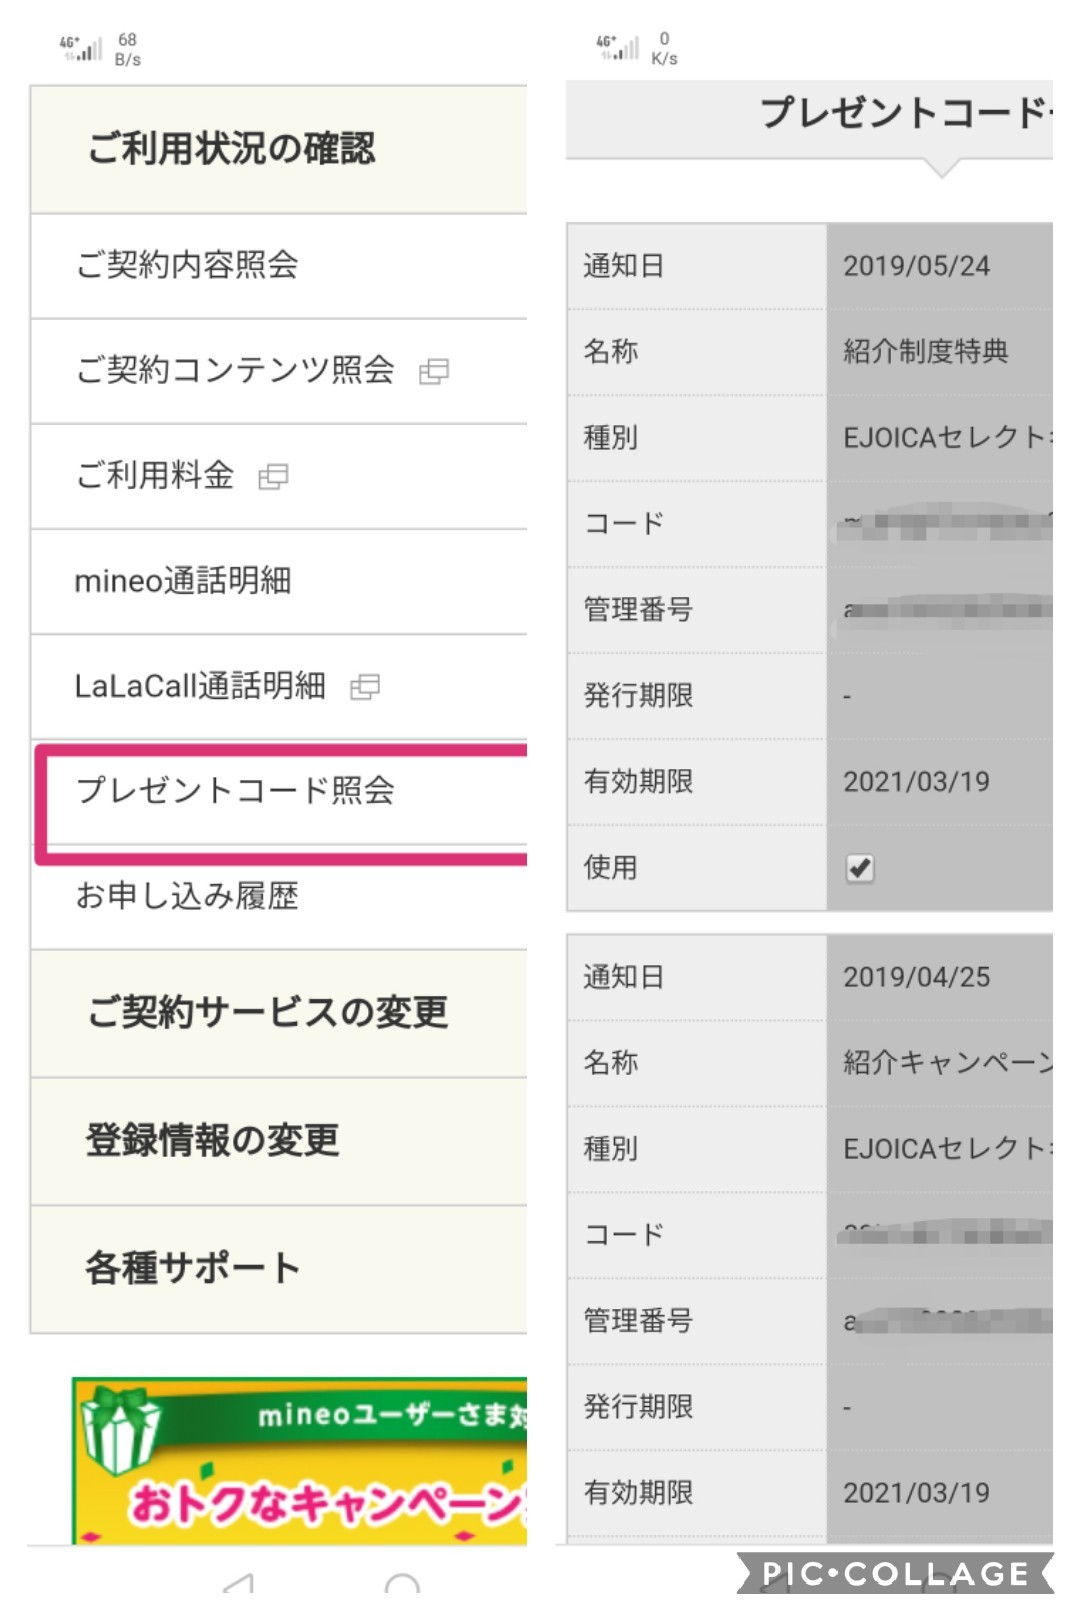1080x1620 pixels.
Task: Click the mineo おトクなキャンペーン banner
Action: click(x=300, y=1461)
